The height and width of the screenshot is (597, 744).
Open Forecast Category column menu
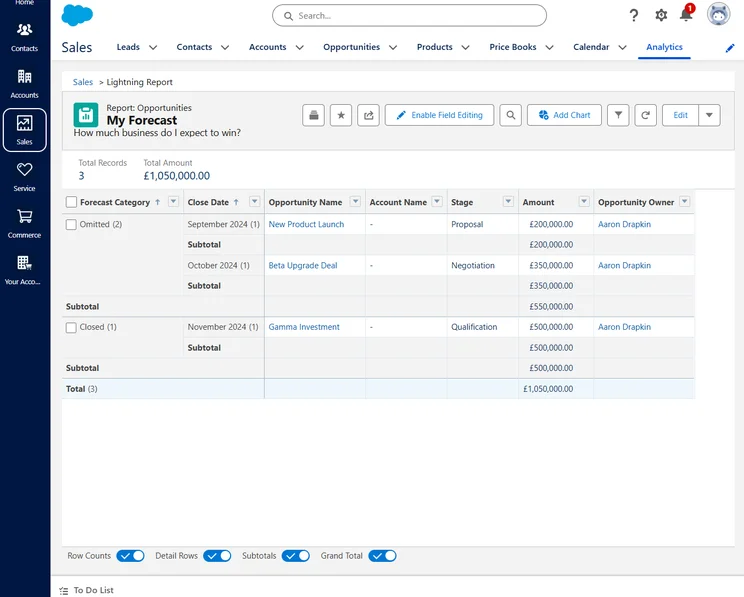[x=174, y=201]
